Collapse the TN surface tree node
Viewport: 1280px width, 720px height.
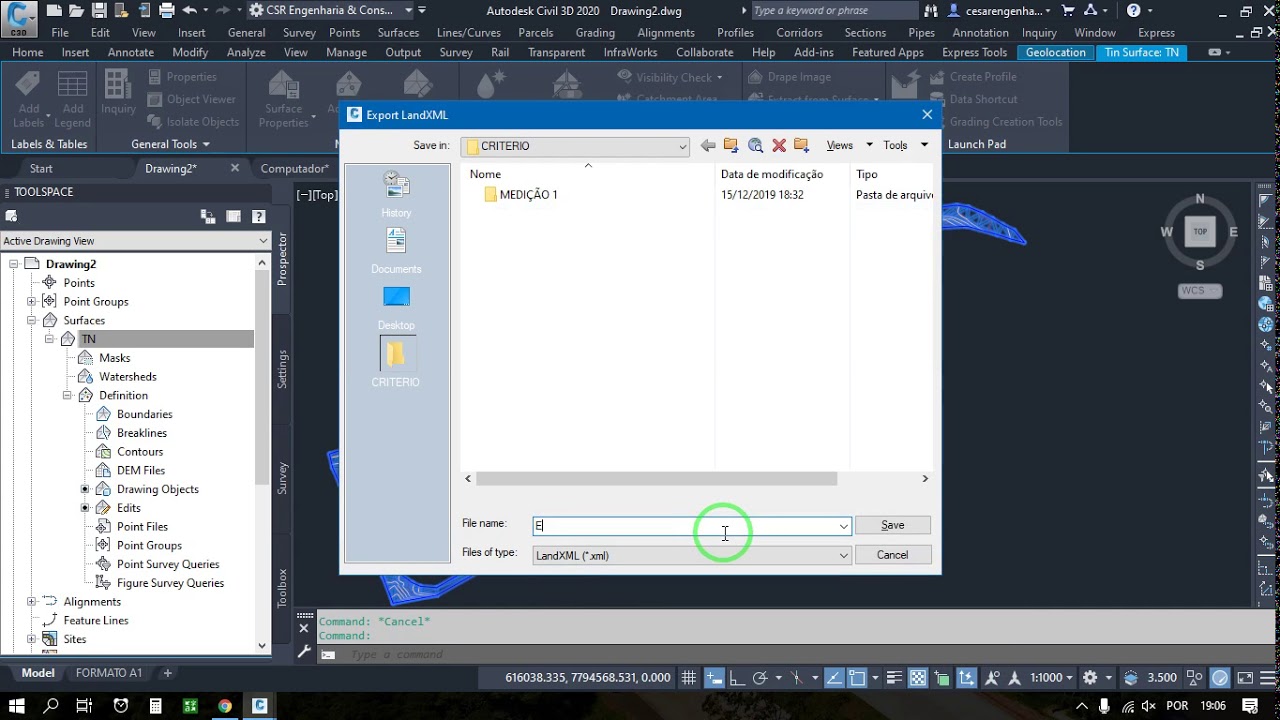click(x=50, y=339)
